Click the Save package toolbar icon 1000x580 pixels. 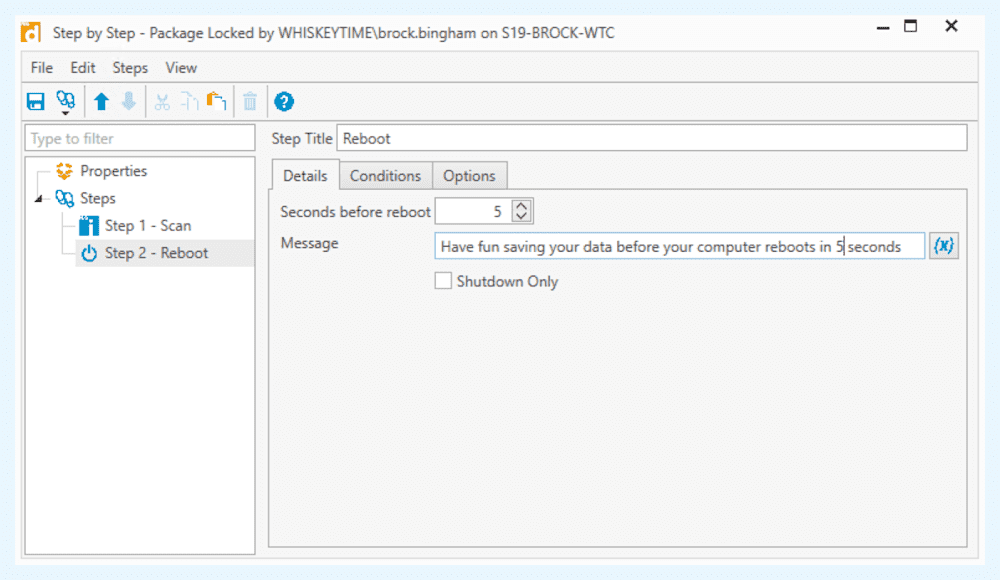(36, 101)
